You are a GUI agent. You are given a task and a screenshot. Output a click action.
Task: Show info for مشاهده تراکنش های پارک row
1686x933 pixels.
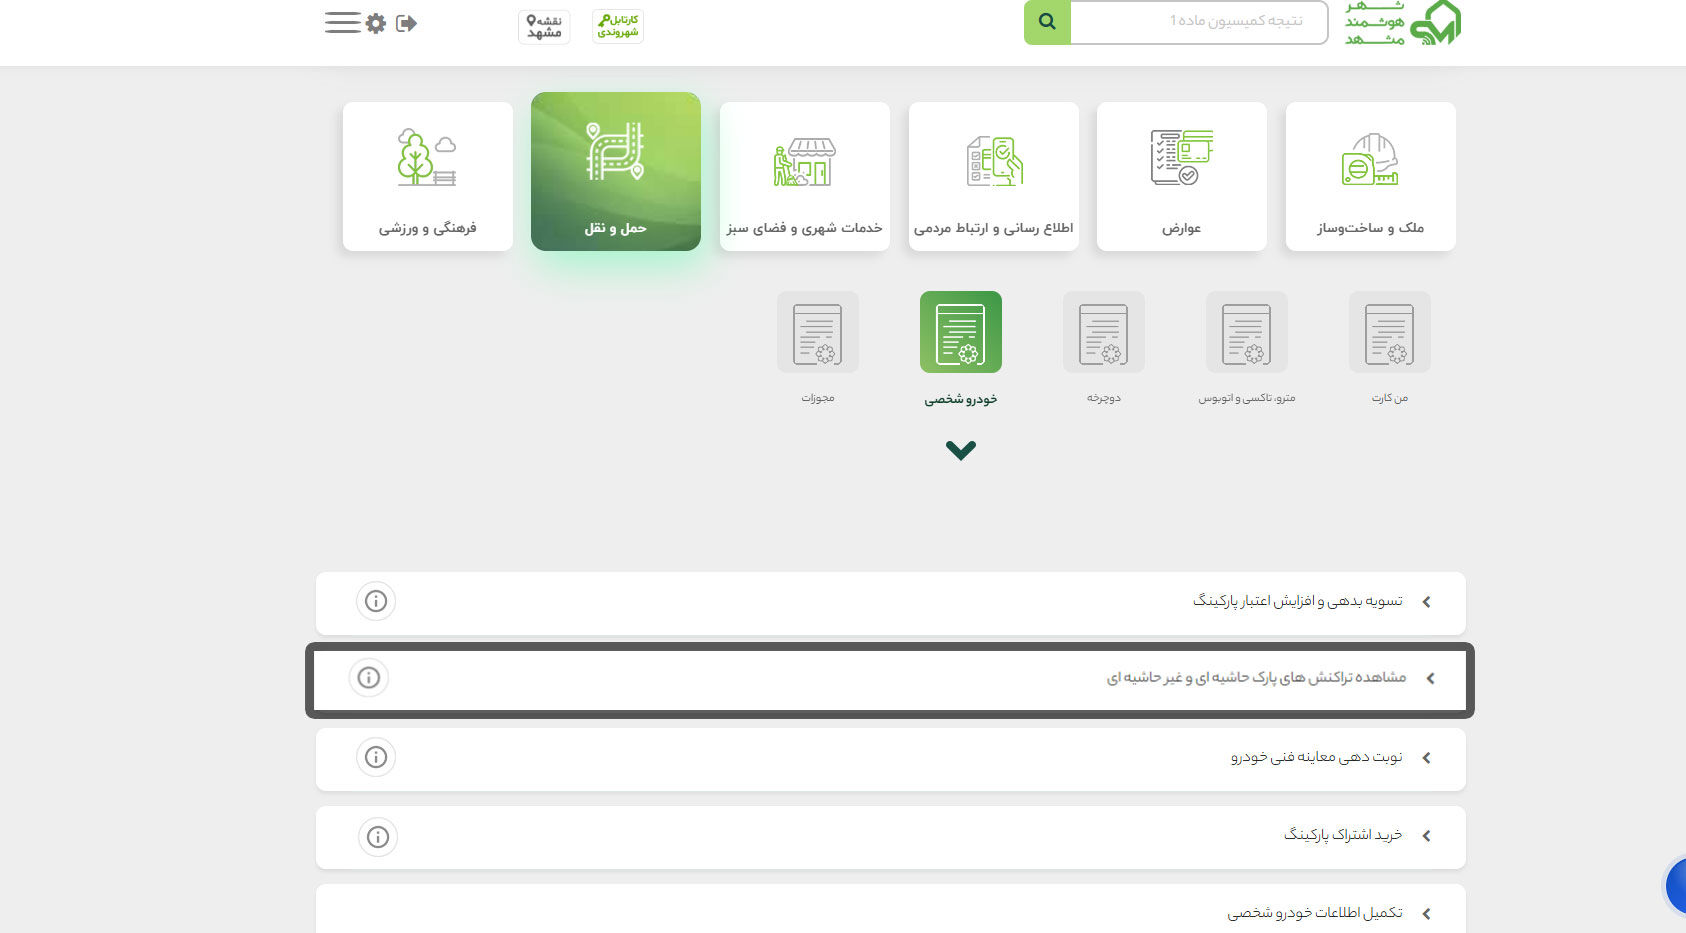(369, 677)
